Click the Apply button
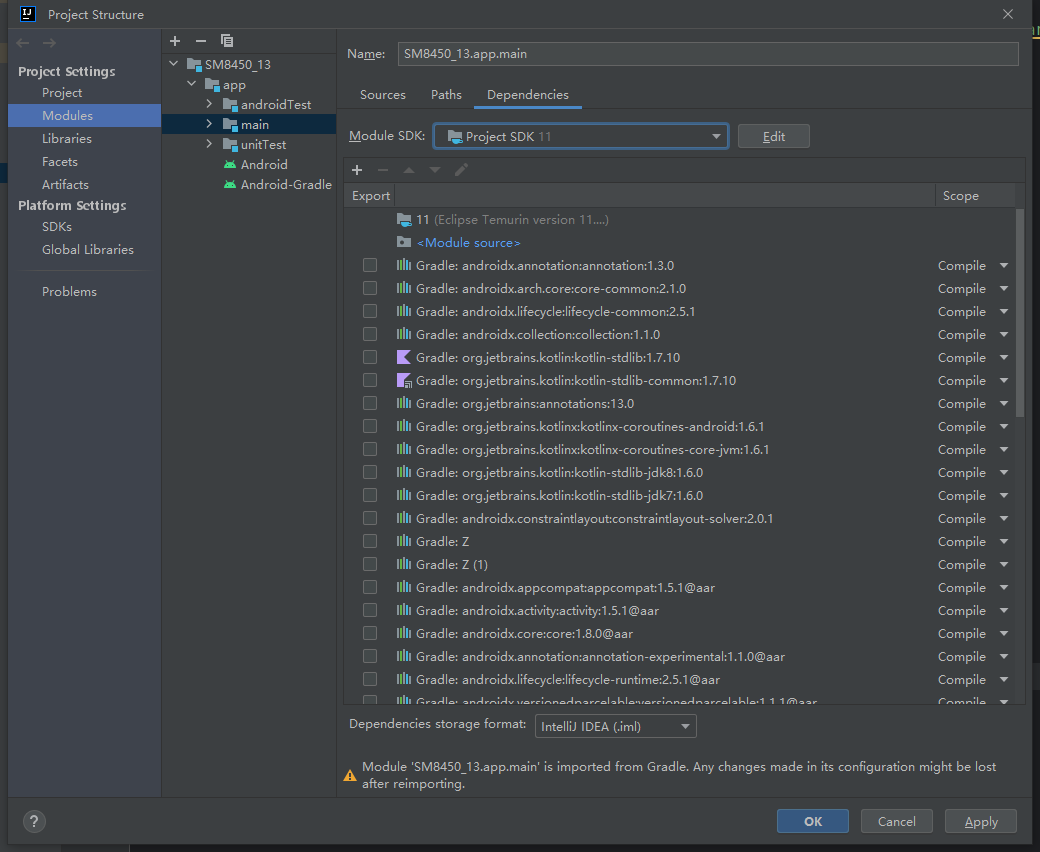Screen dimensions: 1040x852 click(981, 822)
